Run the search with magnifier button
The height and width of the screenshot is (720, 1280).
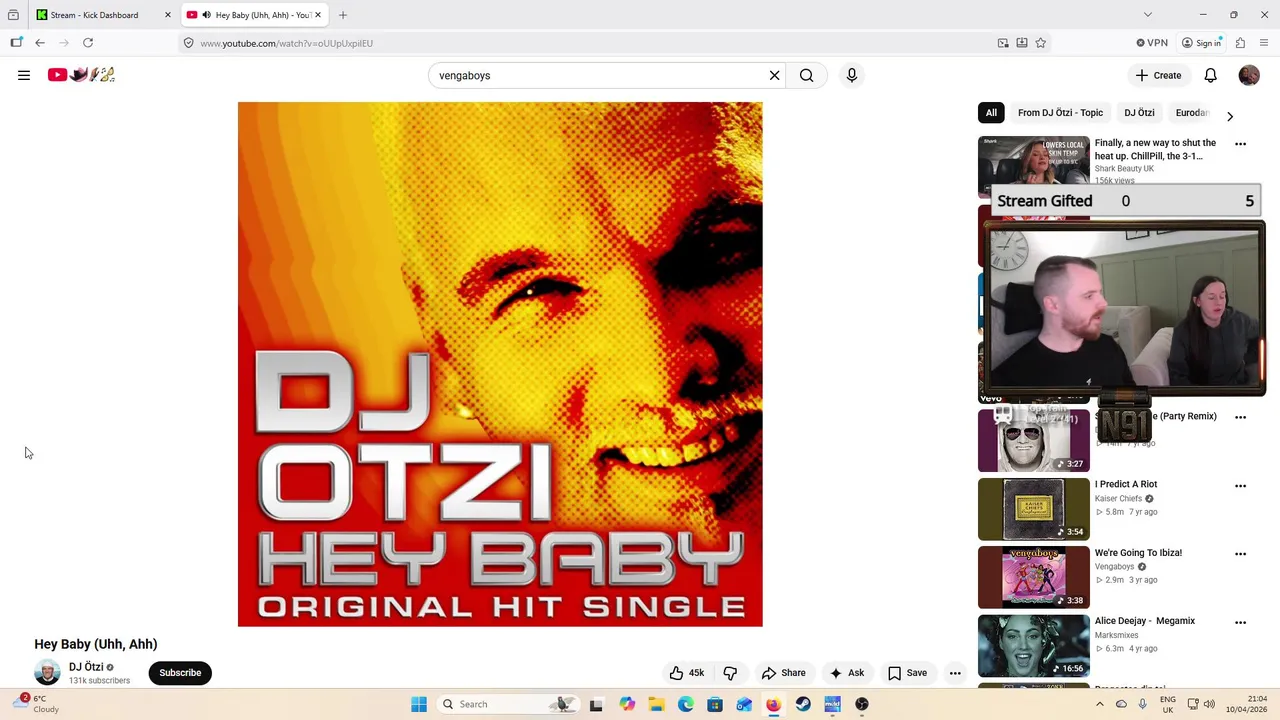tap(806, 75)
